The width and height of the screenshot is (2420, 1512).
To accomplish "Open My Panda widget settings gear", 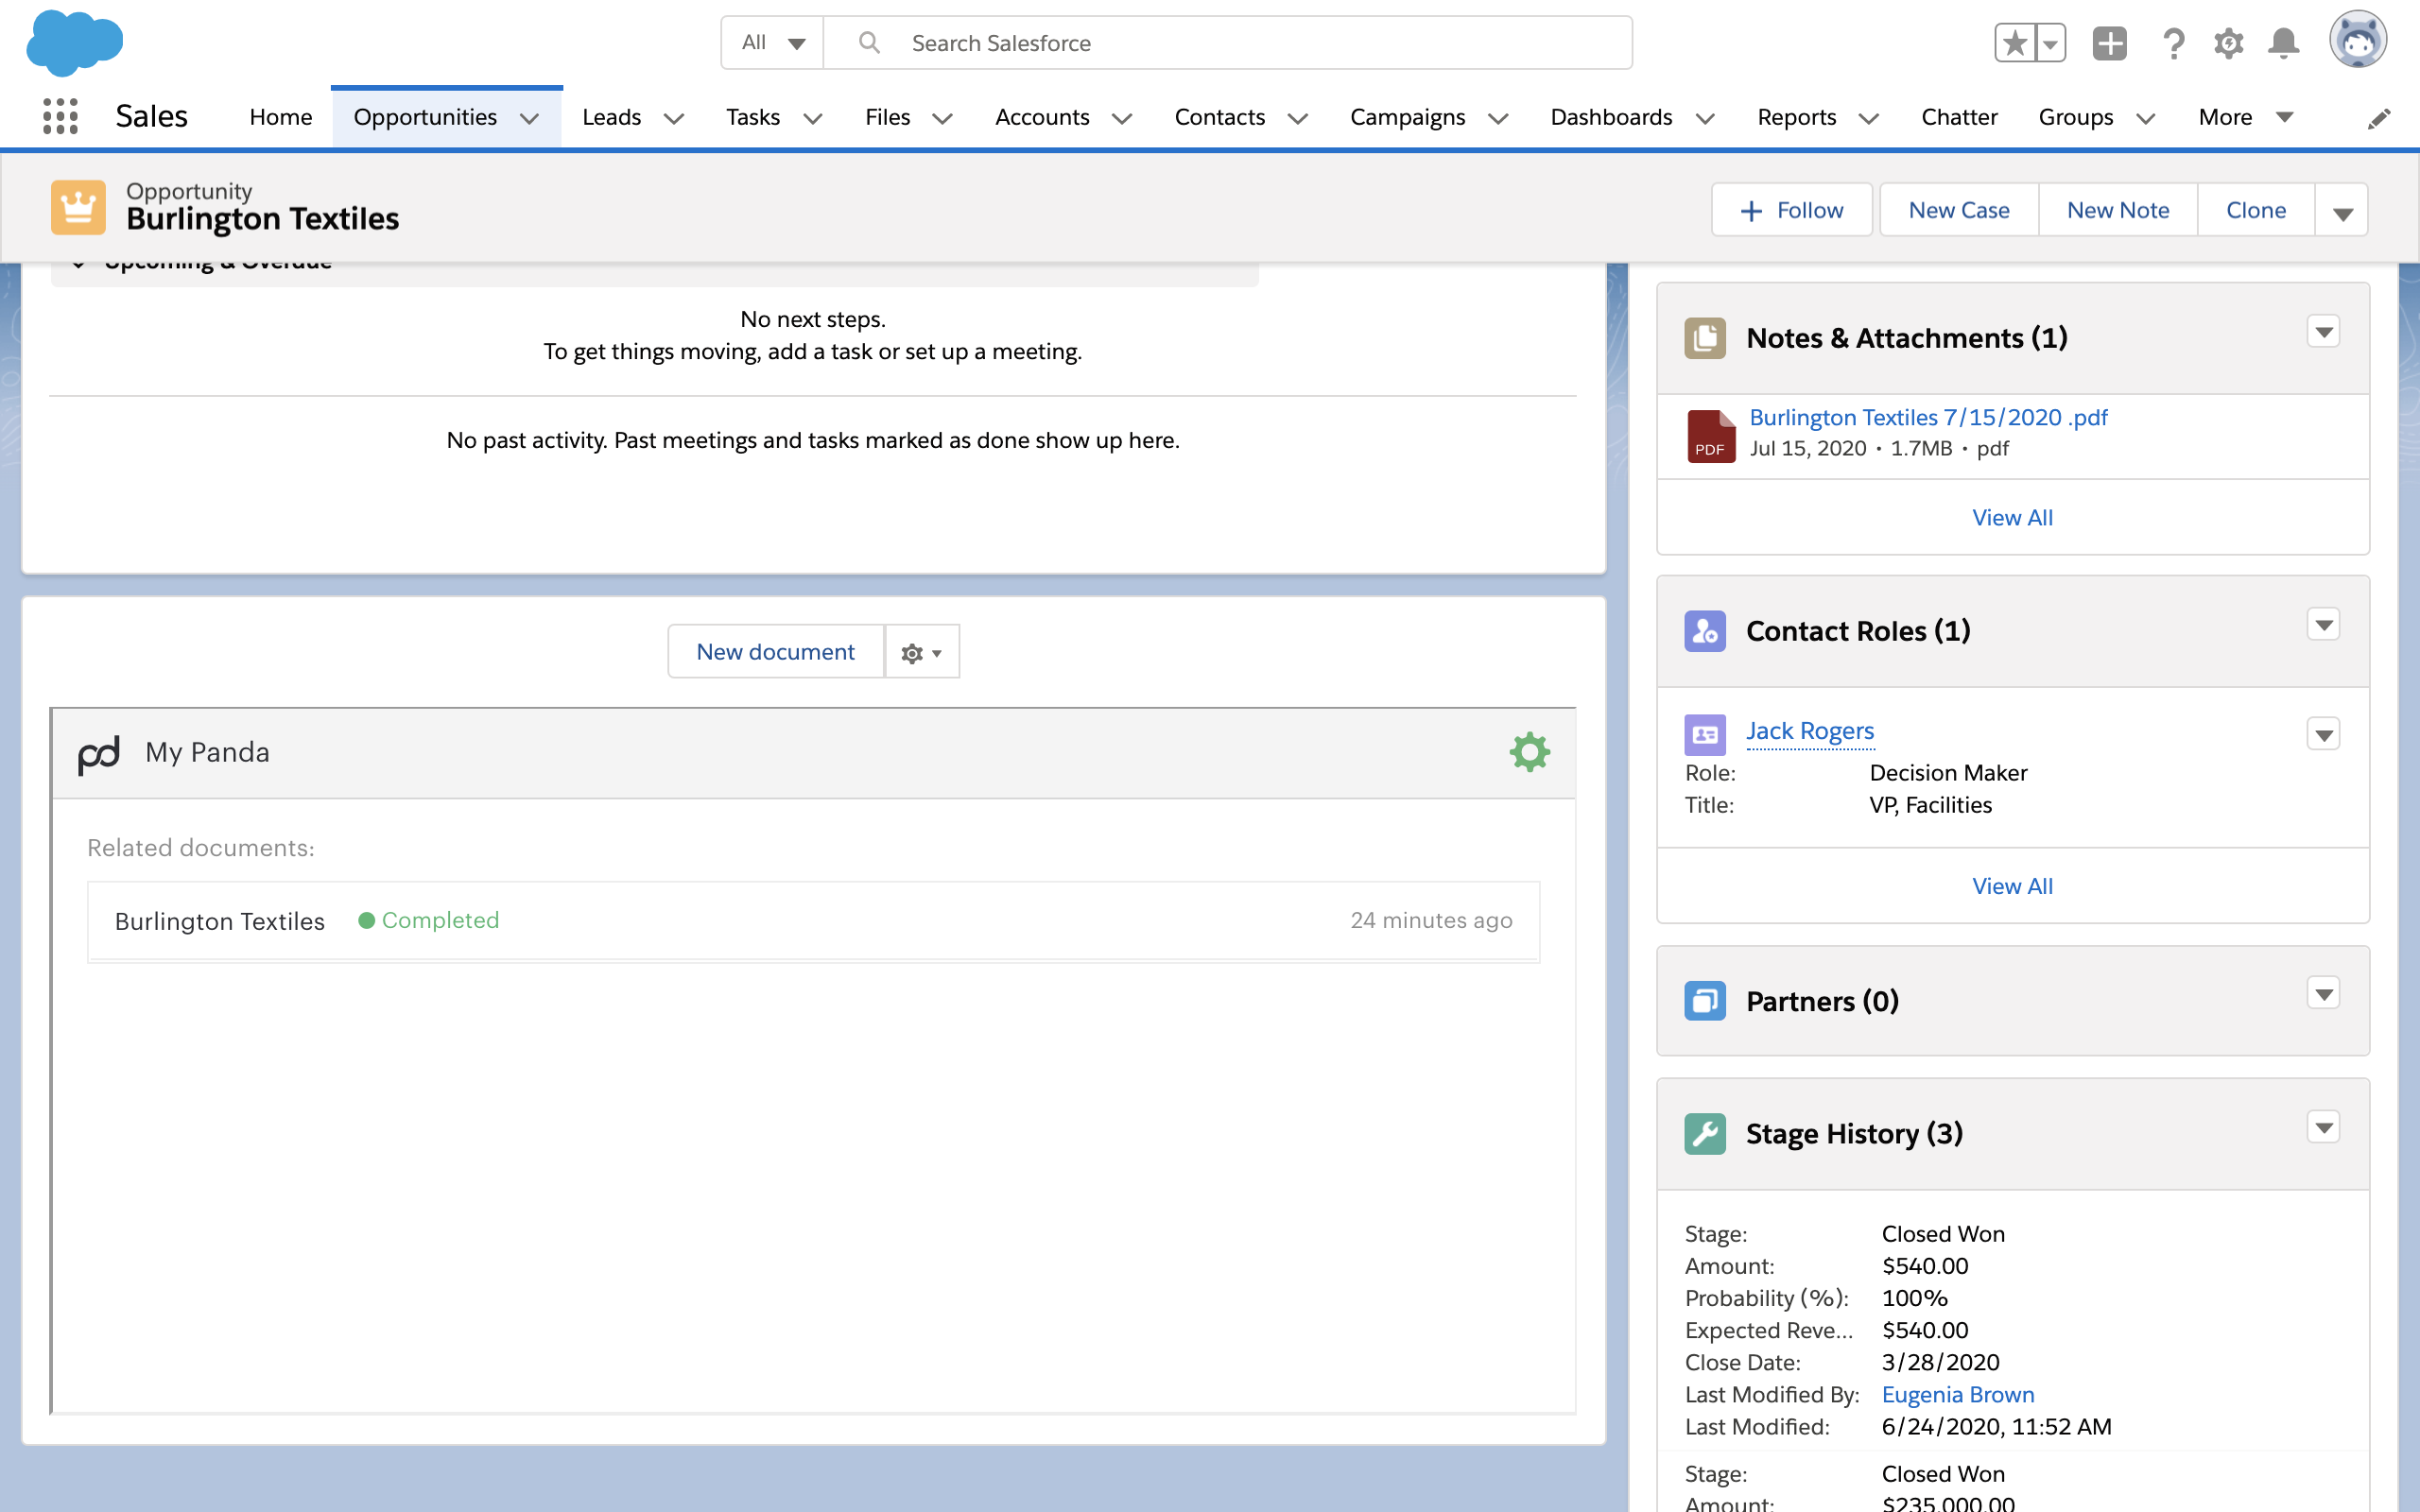I will (x=1530, y=751).
